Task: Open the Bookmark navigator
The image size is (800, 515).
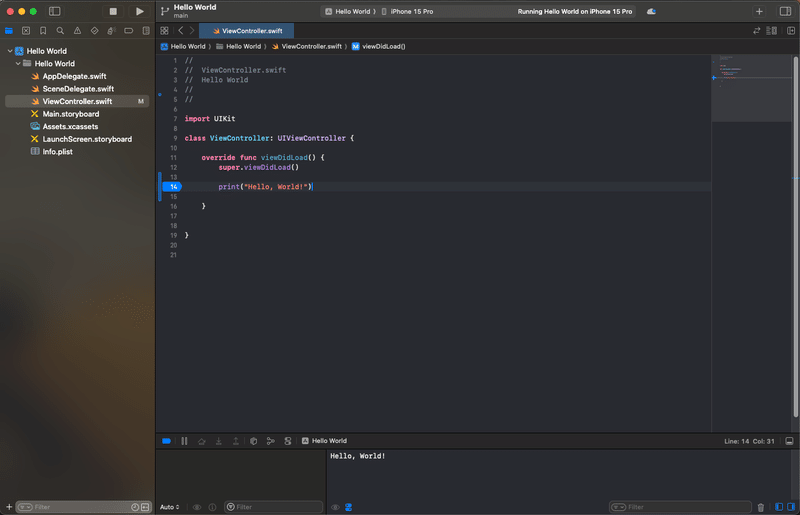Action: coord(43,31)
